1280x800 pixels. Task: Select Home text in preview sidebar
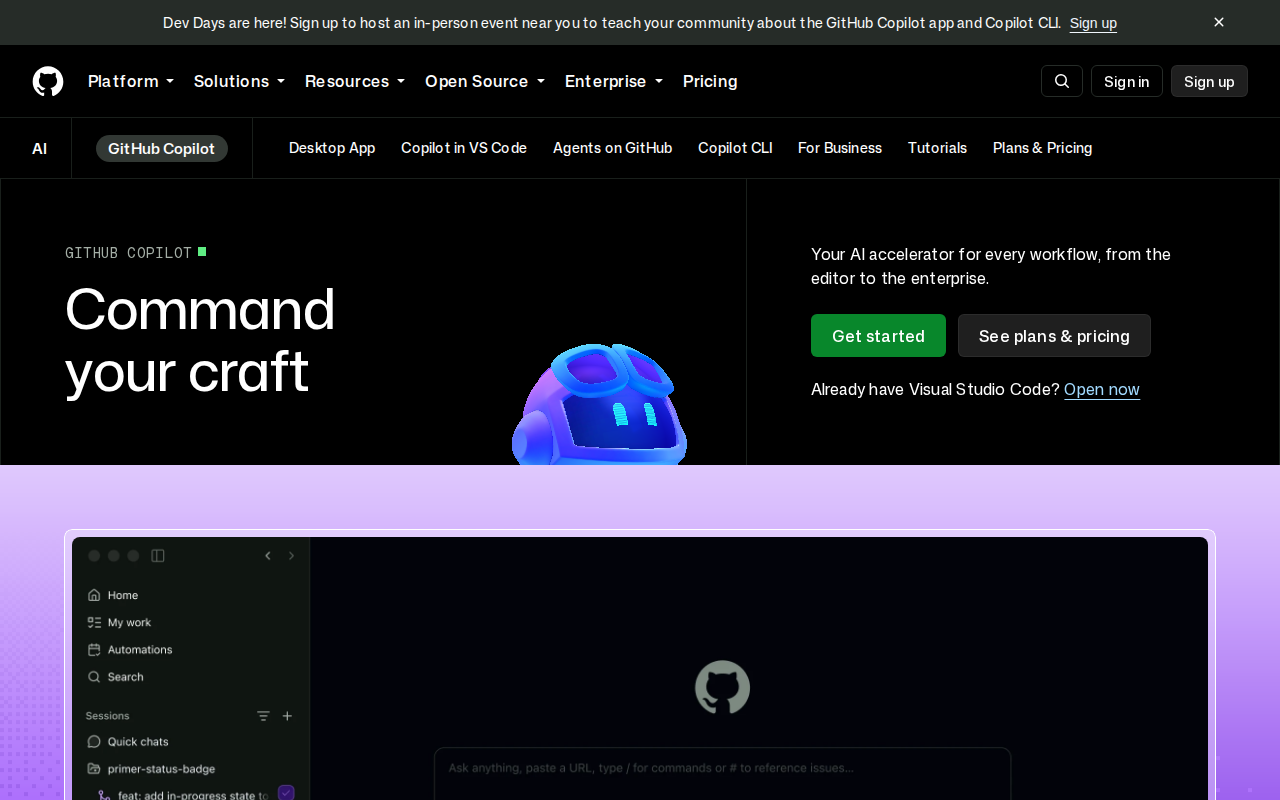[123, 595]
